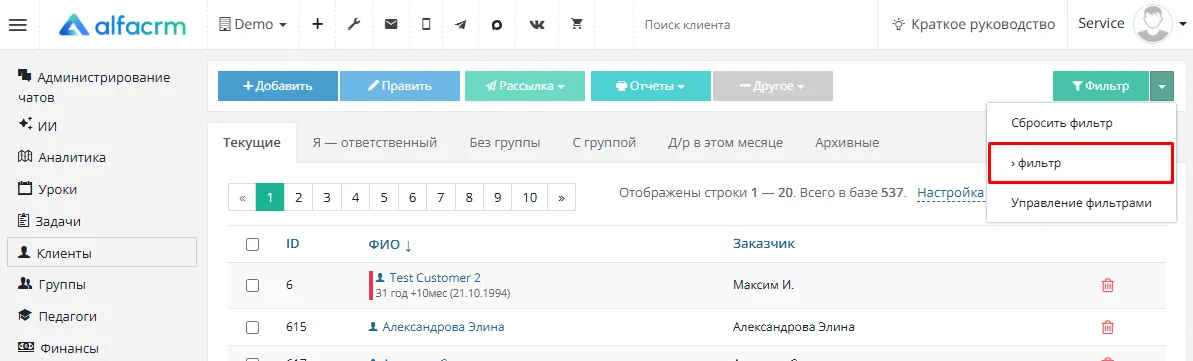Switch to Я — ответственный tab

tap(374, 142)
